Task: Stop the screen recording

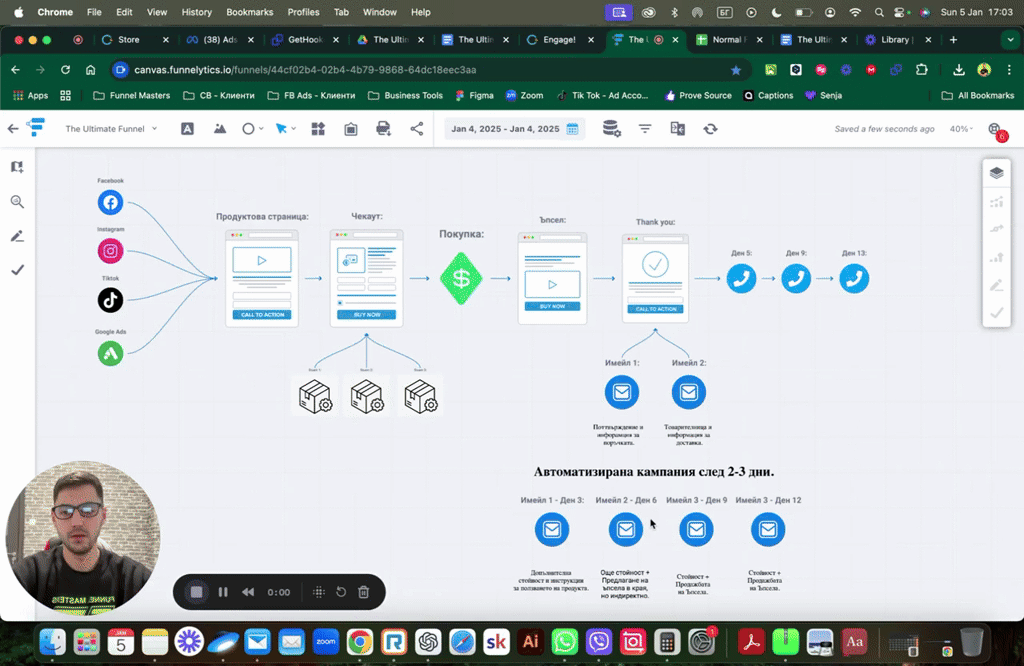Action: pyautogui.click(x=196, y=592)
